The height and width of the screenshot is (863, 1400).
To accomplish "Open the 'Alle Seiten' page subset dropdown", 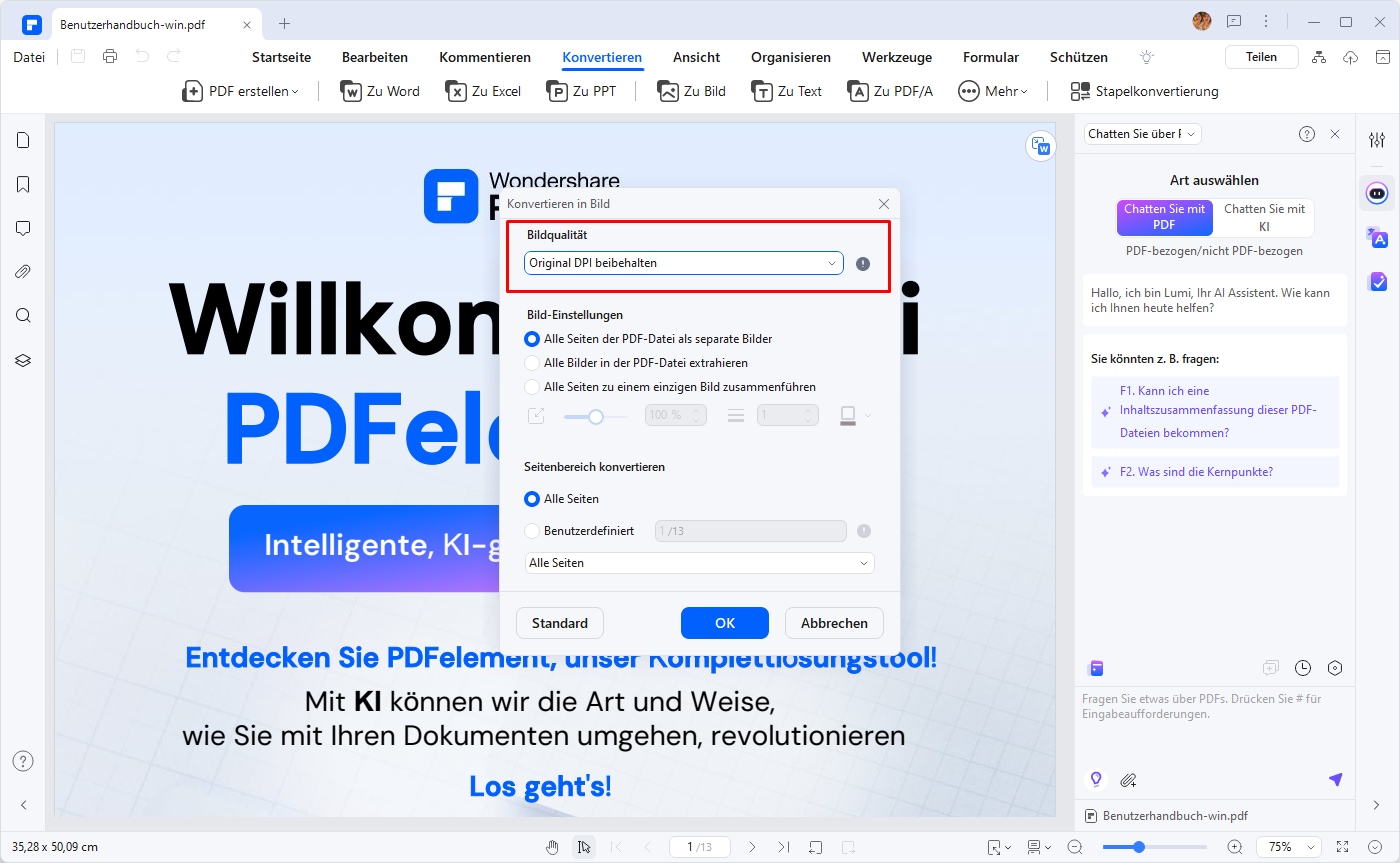I will 700,563.
